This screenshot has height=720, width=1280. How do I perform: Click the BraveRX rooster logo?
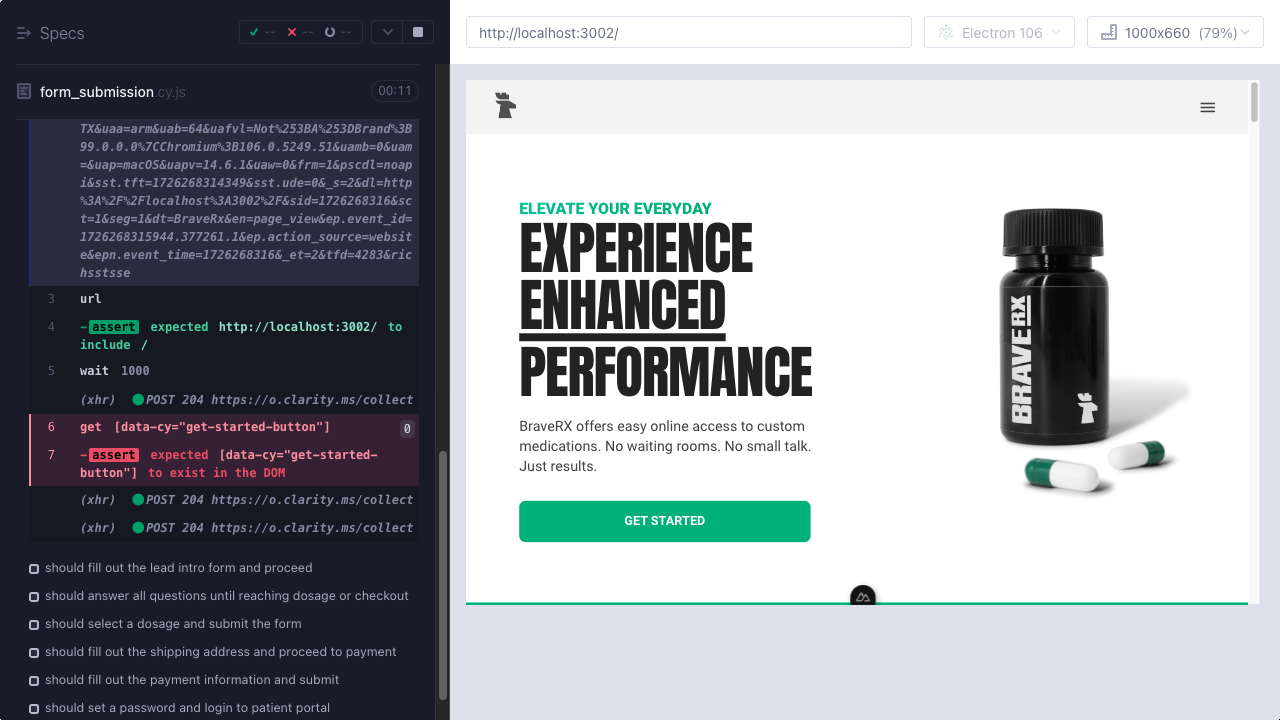(506, 106)
